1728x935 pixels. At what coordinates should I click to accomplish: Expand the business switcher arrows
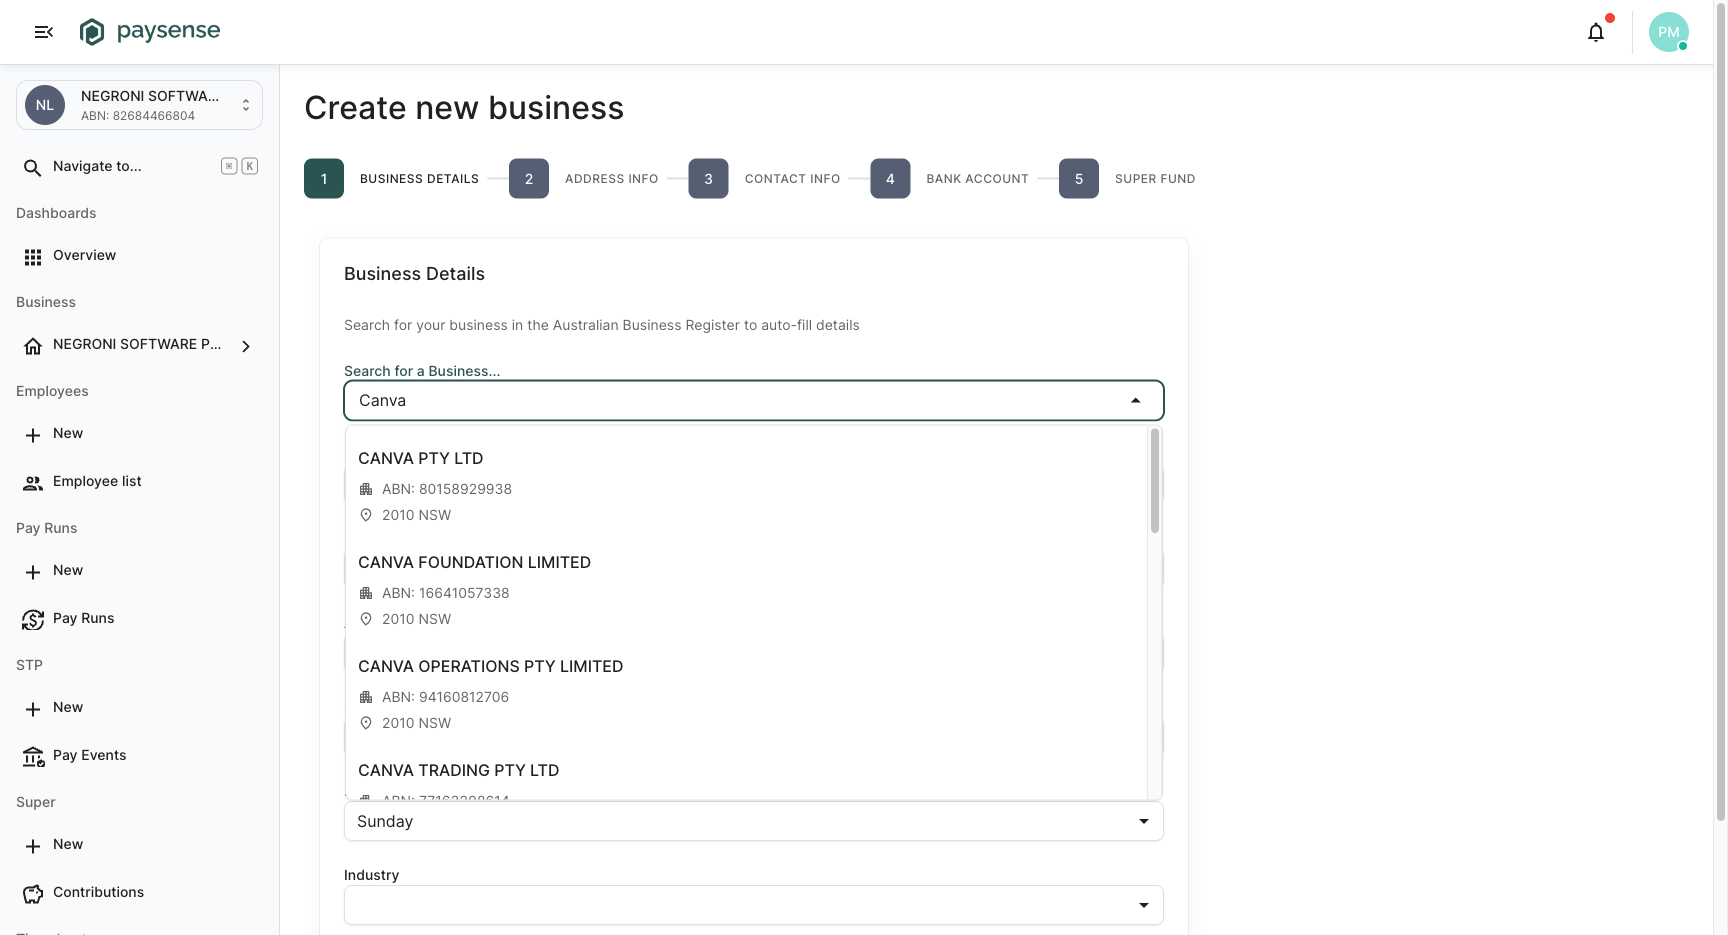pos(246,105)
